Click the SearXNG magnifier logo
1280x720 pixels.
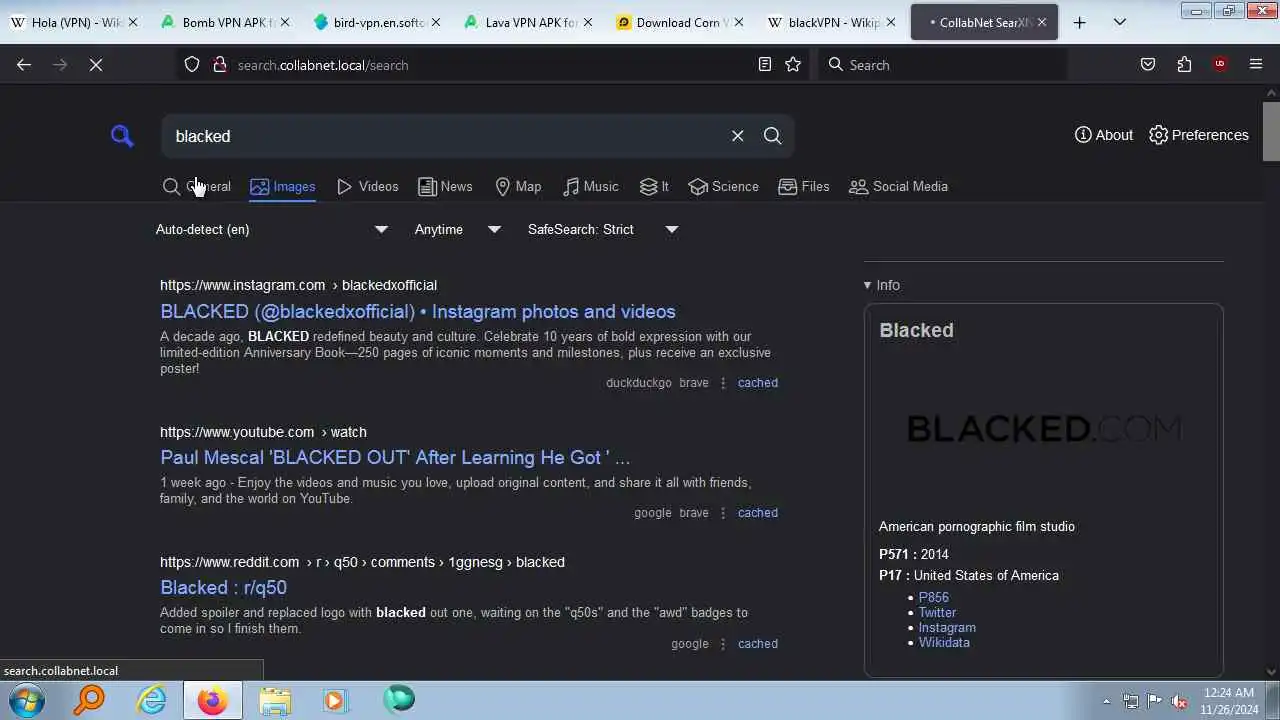pyautogui.click(x=122, y=136)
